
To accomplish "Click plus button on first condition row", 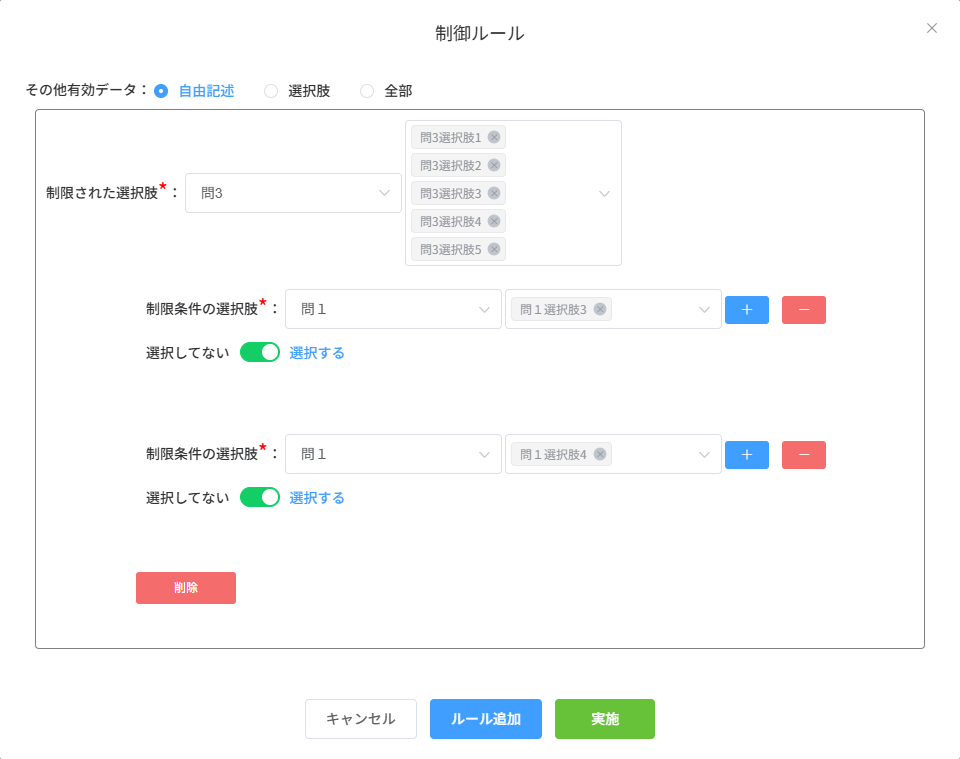I will (x=746, y=310).
